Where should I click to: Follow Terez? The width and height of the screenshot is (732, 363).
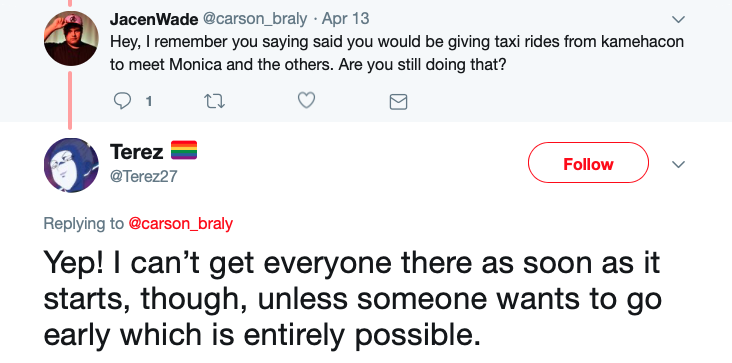pyautogui.click(x=588, y=163)
